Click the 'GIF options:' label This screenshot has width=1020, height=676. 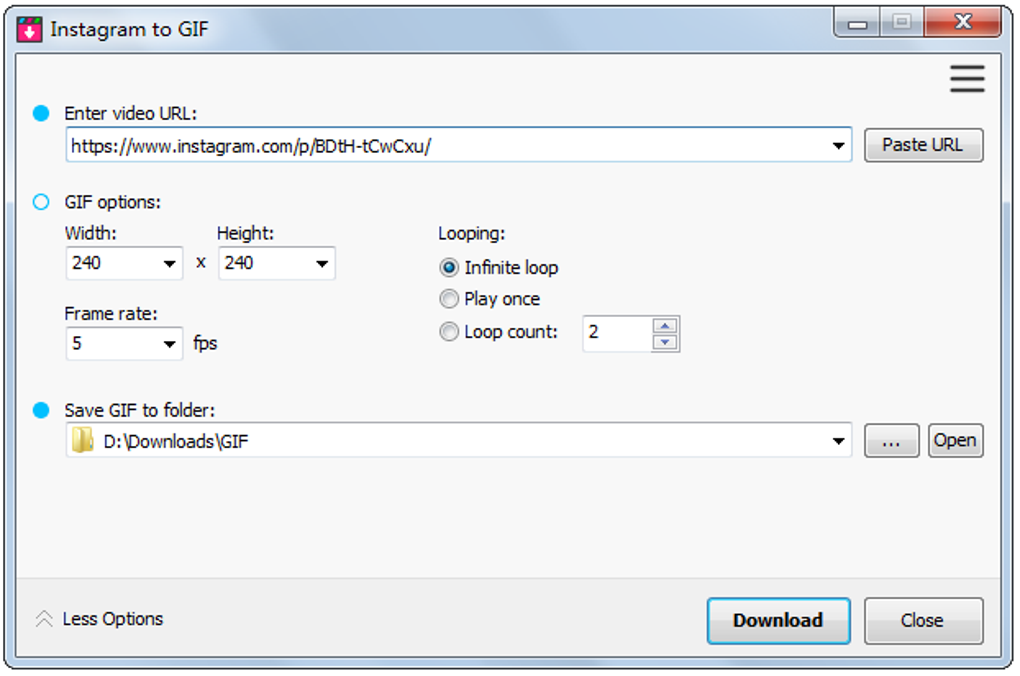(x=112, y=202)
